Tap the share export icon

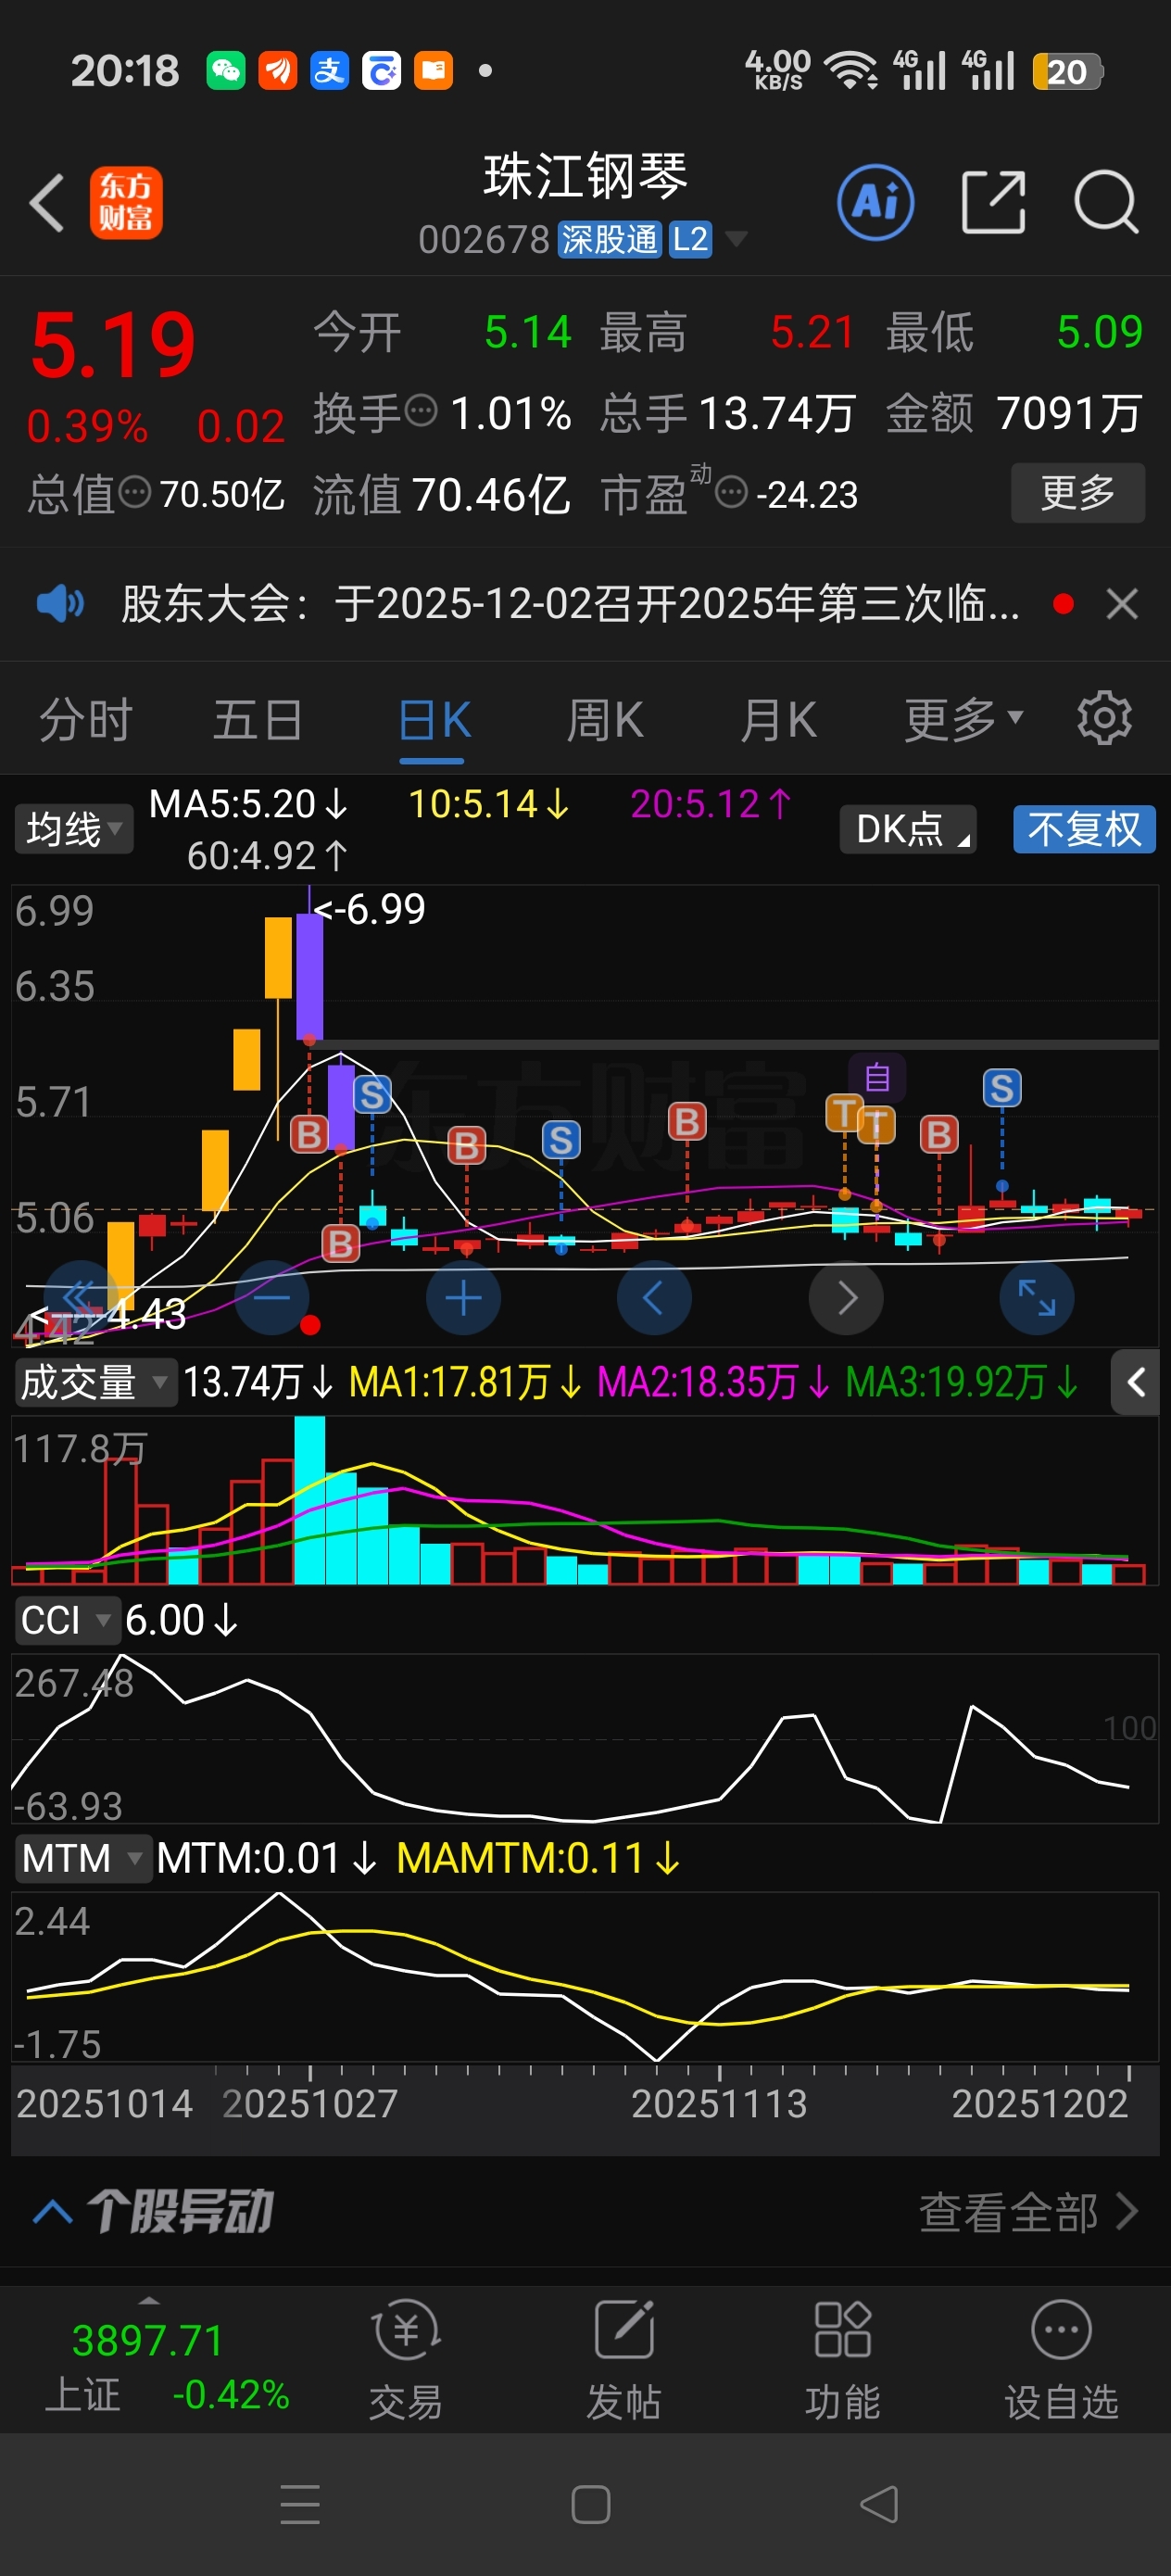pos(993,202)
